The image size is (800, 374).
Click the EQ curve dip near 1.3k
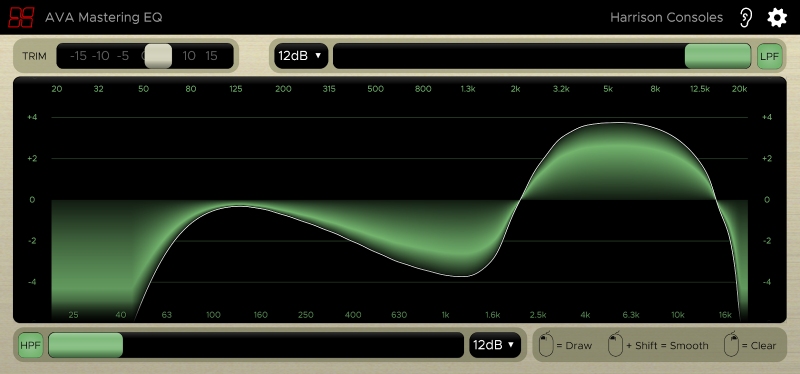coord(462,276)
